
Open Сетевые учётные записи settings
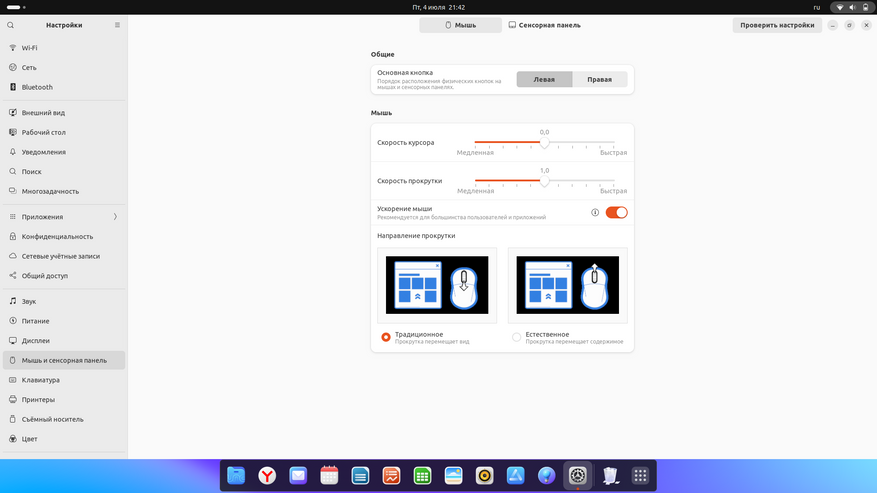tap(64, 256)
